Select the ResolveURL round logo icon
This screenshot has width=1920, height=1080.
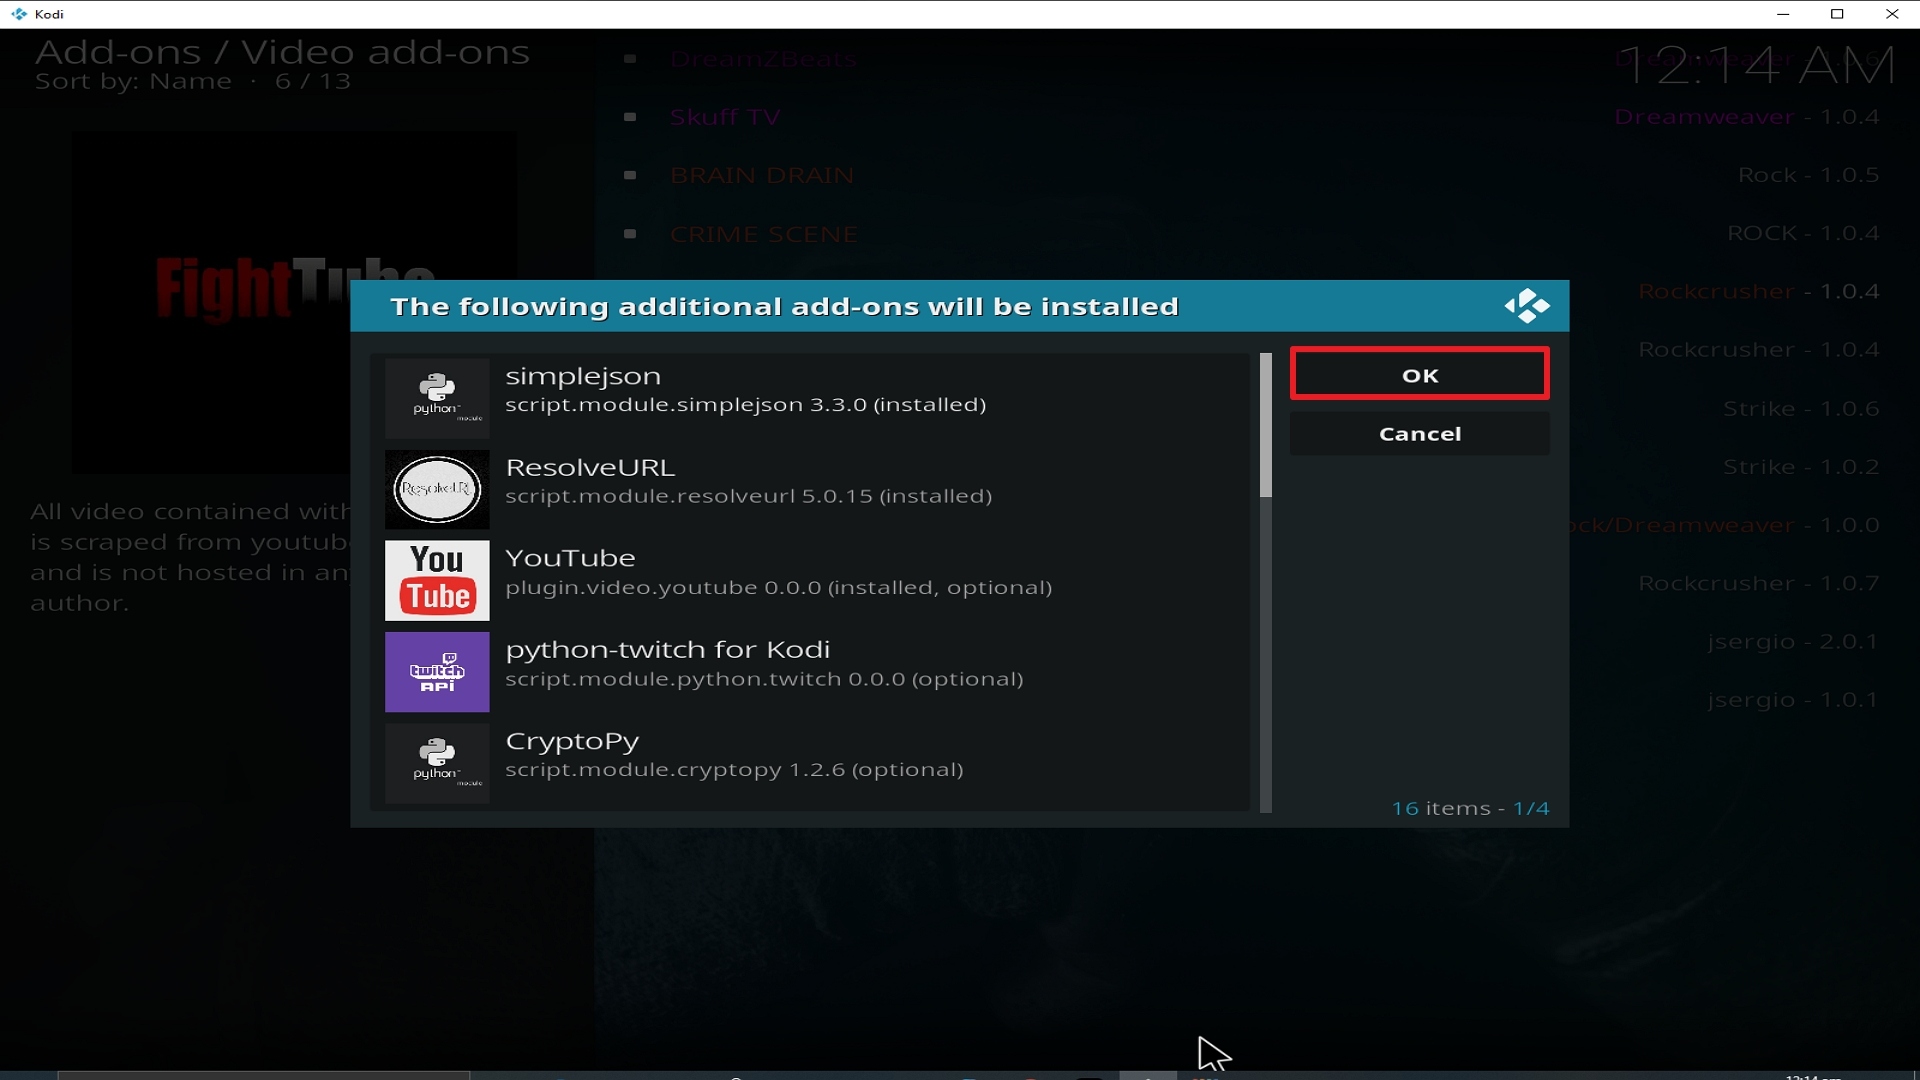[437, 489]
